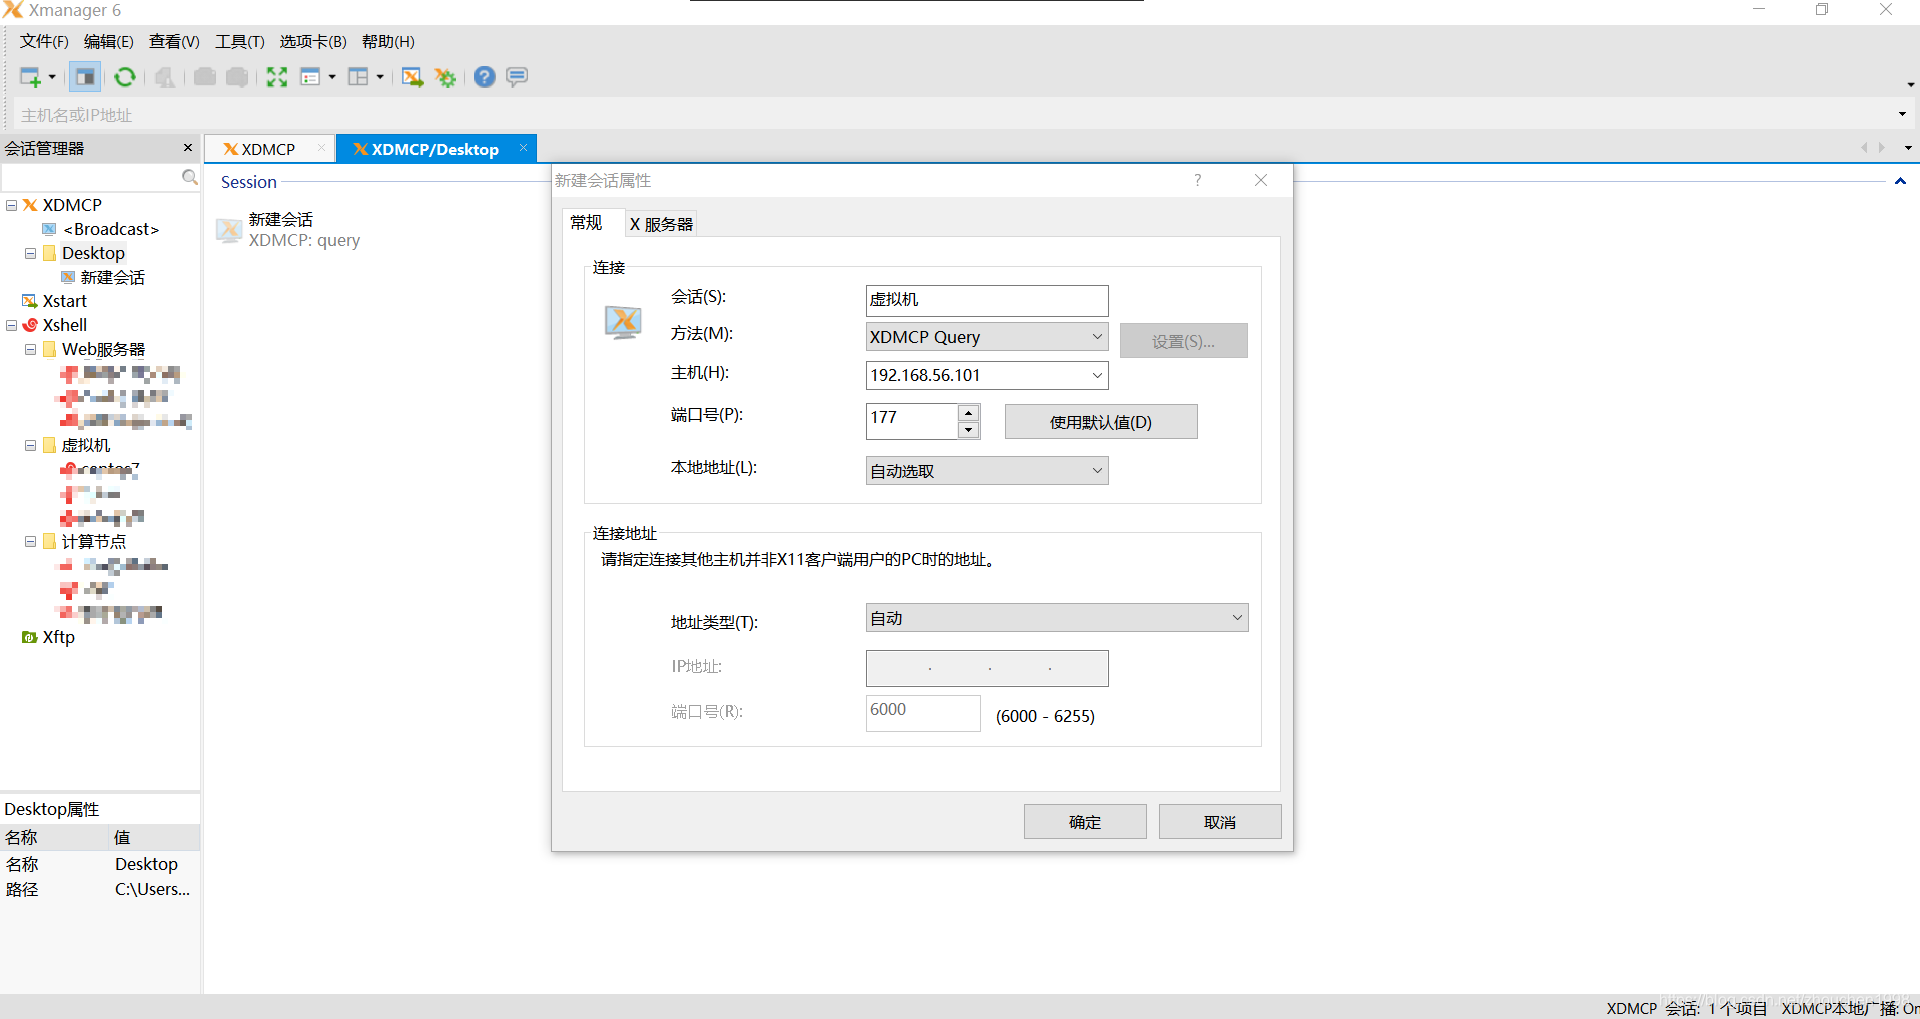Click the 使用默认值(D) button

[x=1101, y=422]
